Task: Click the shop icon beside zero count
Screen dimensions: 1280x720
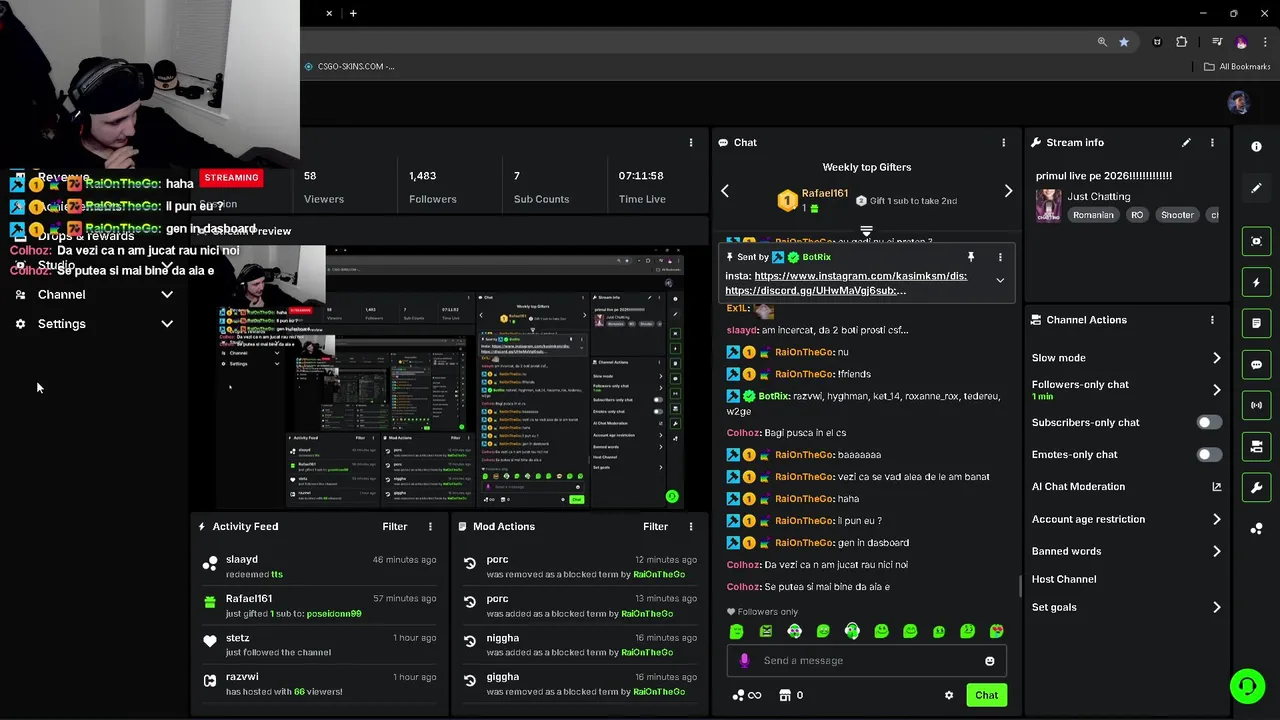Action: (x=785, y=695)
